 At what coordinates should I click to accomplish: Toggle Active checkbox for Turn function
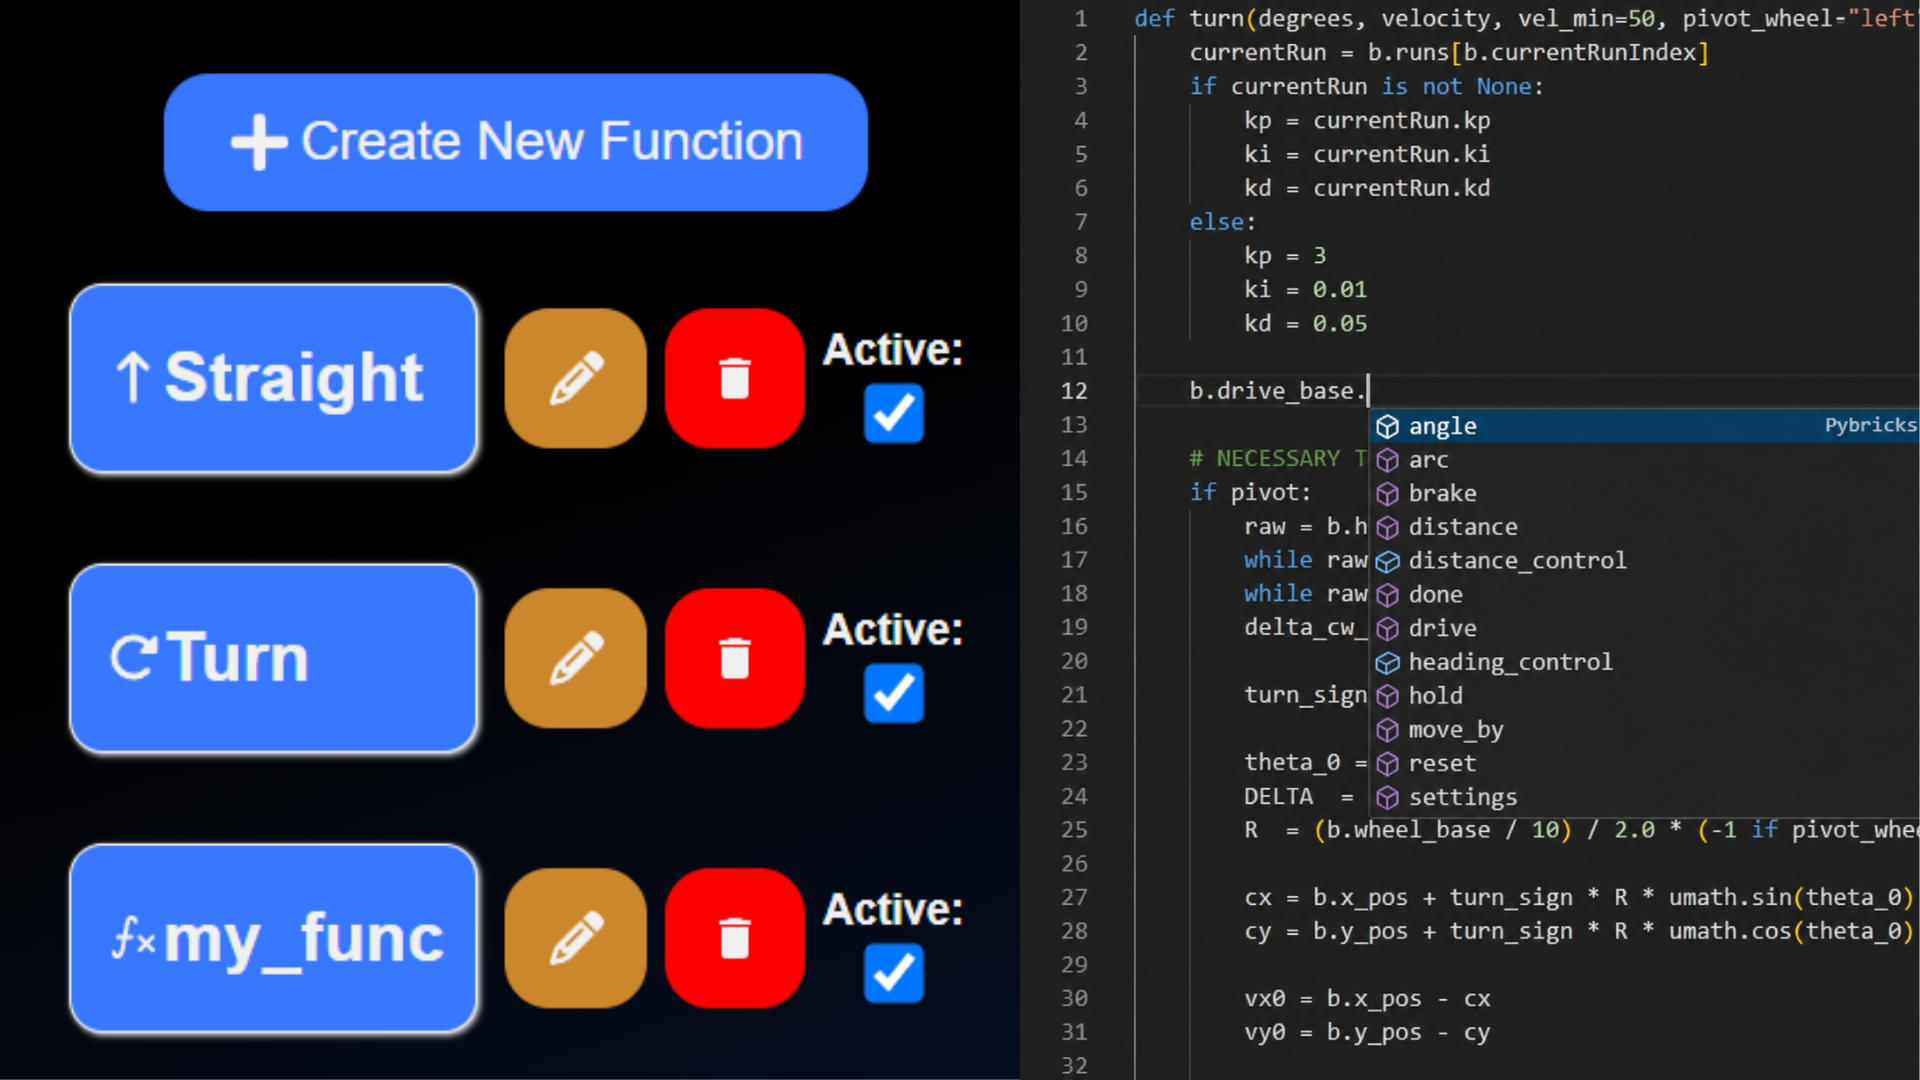[893, 693]
